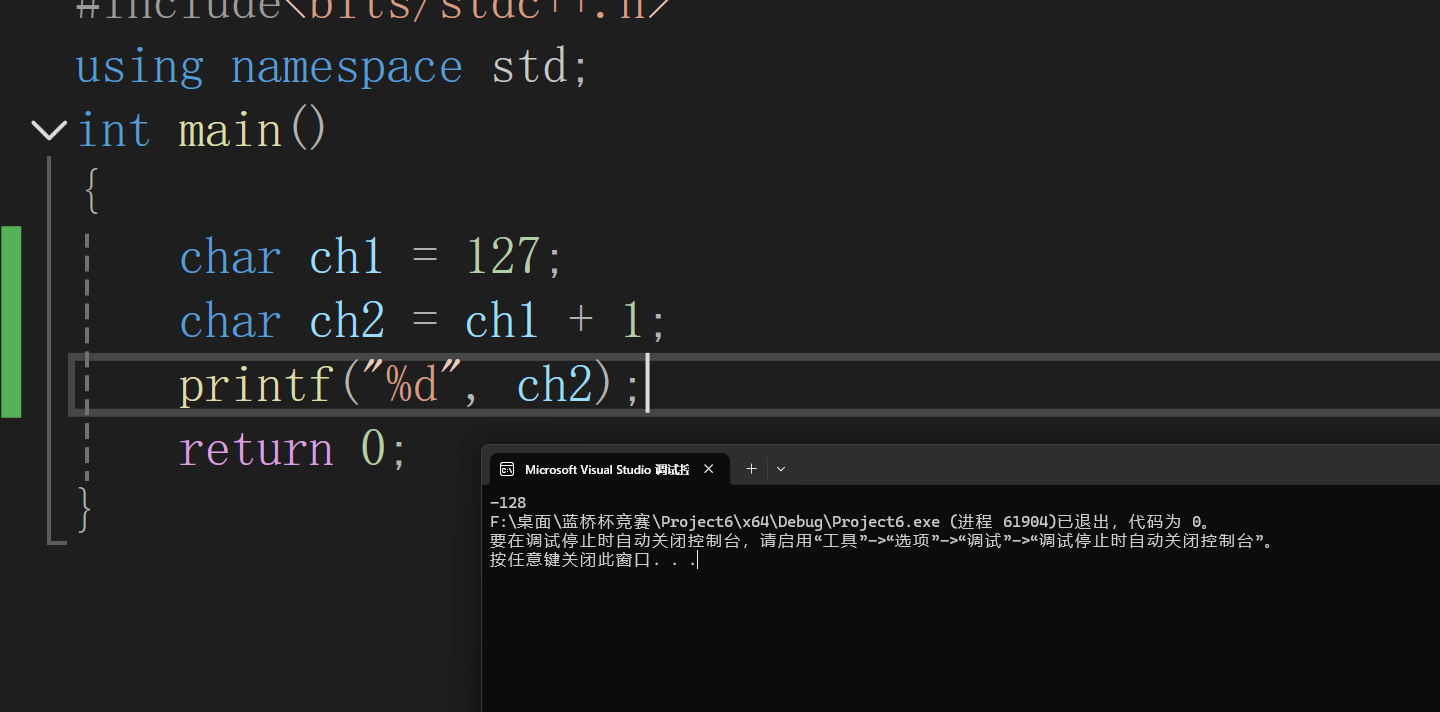This screenshot has height=712, width=1440.
Task: Click the namespace keyword
Action: (x=347, y=69)
